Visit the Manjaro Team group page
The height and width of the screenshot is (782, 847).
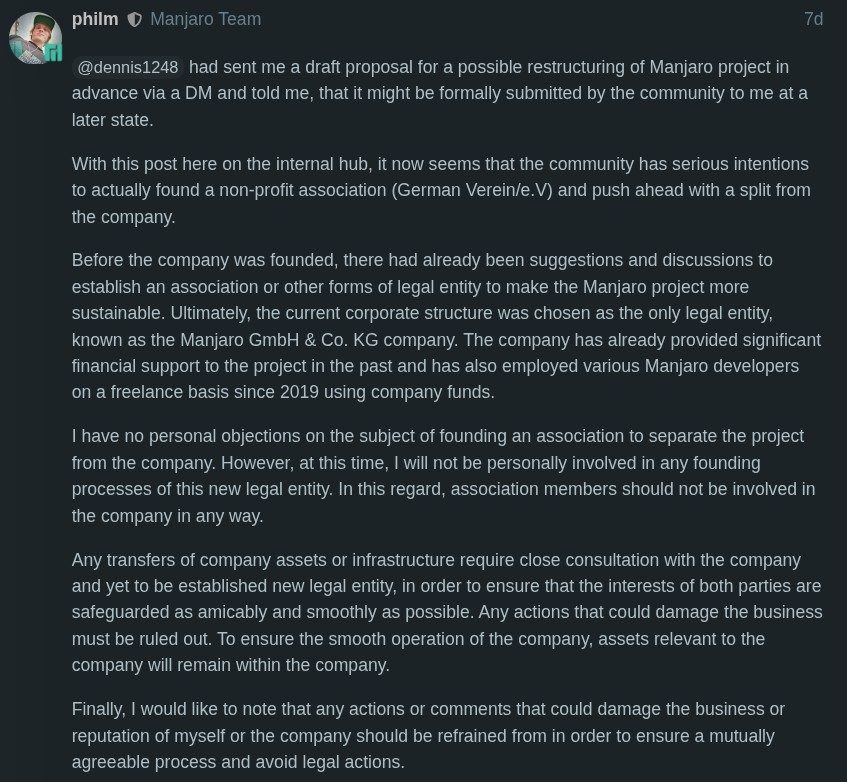(x=205, y=18)
